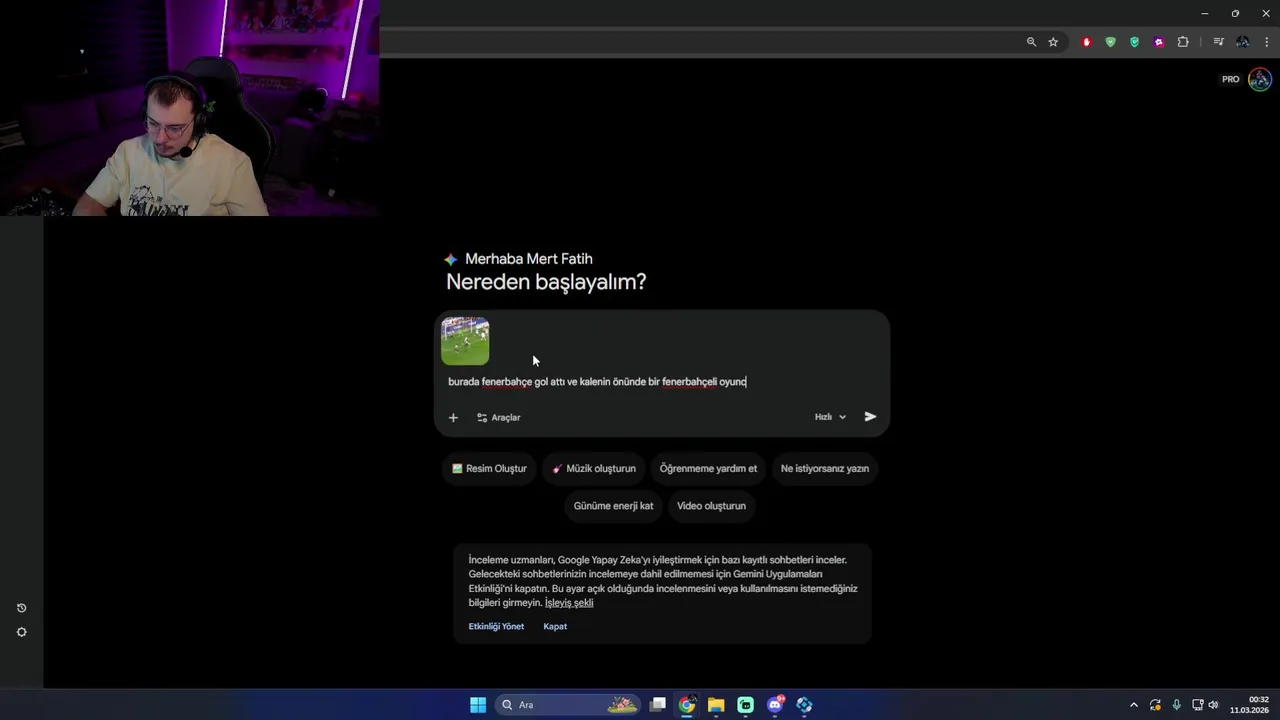Open the Araçlar tools menu
The image size is (1280, 720).
pyautogui.click(x=498, y=417)
